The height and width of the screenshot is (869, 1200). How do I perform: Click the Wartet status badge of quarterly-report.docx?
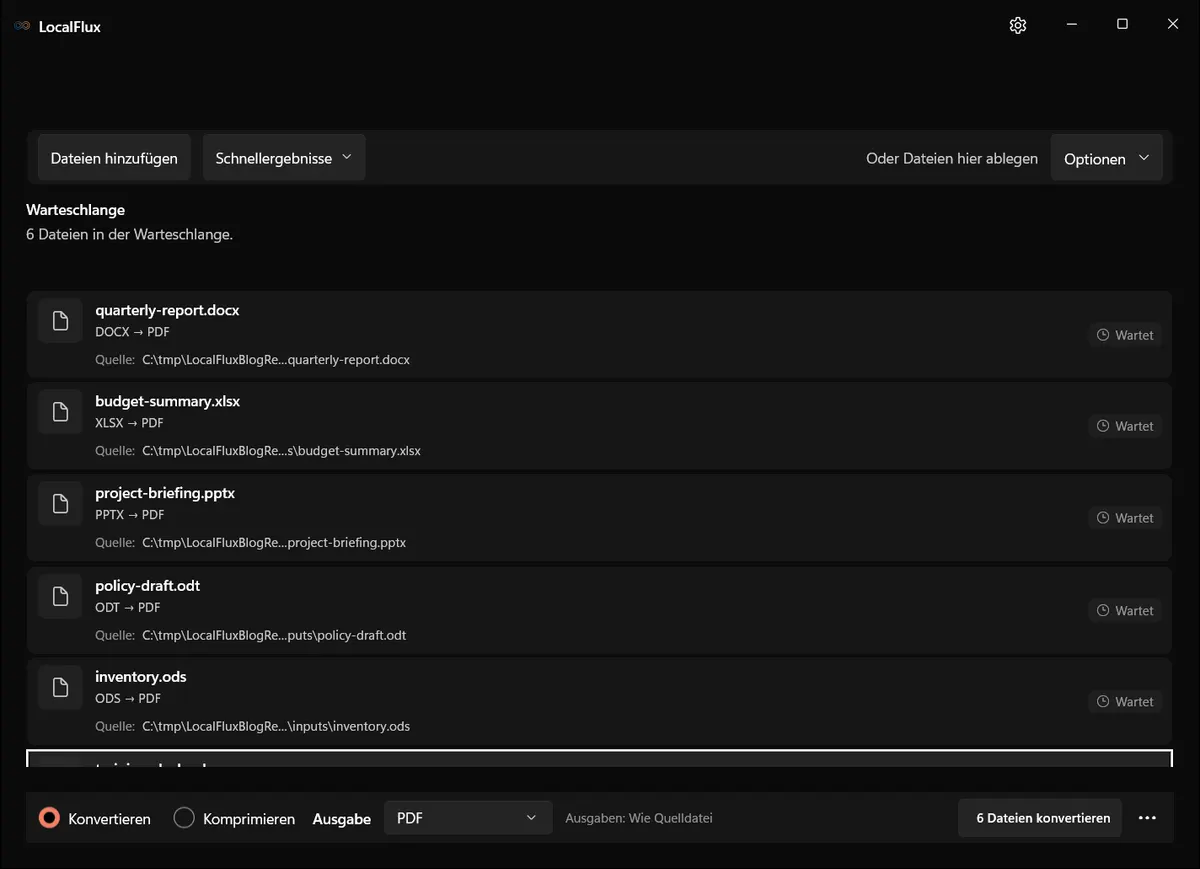tap(1125, 335)
